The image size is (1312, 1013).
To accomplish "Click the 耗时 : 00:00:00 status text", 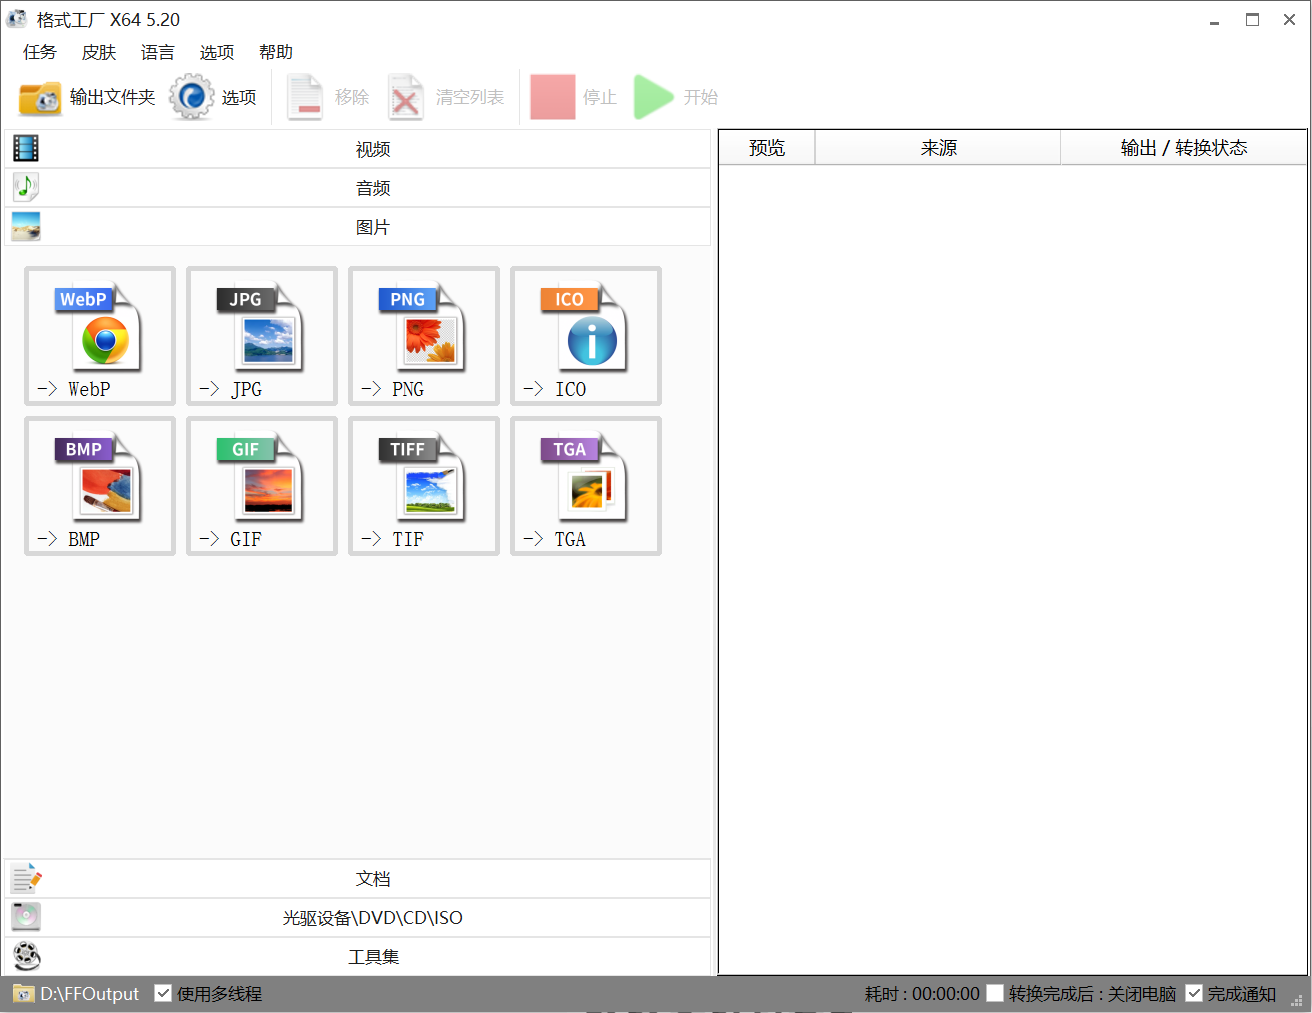I will 922,994.
